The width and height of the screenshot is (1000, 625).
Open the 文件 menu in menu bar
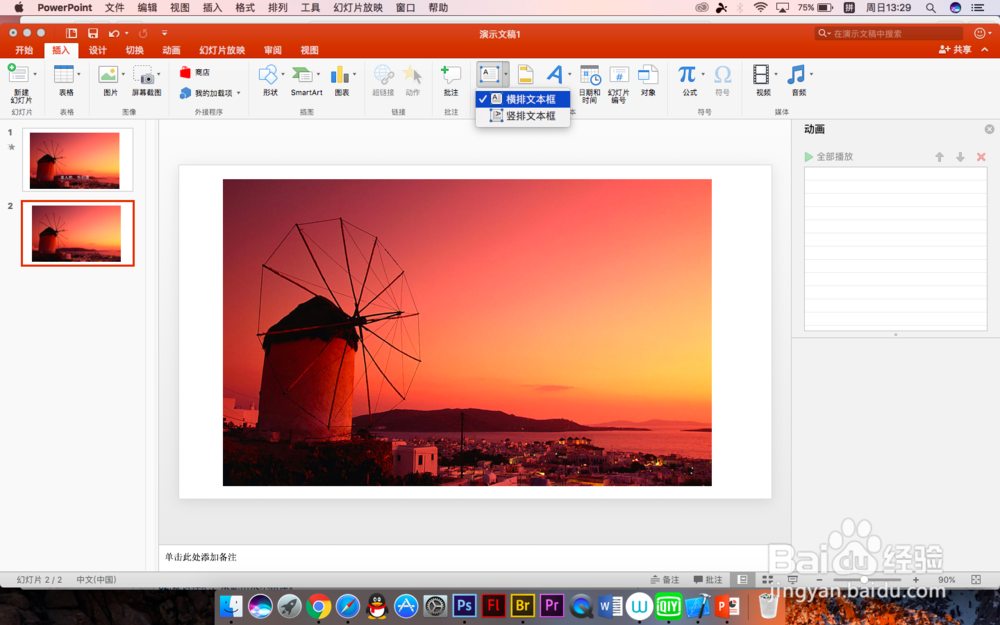115,8
